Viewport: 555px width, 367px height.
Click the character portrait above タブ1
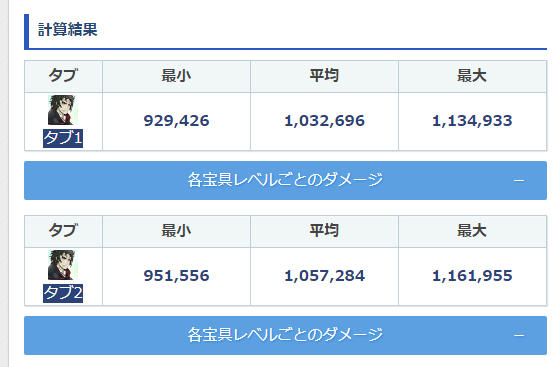pyautogui.click(x=63, y=110)
